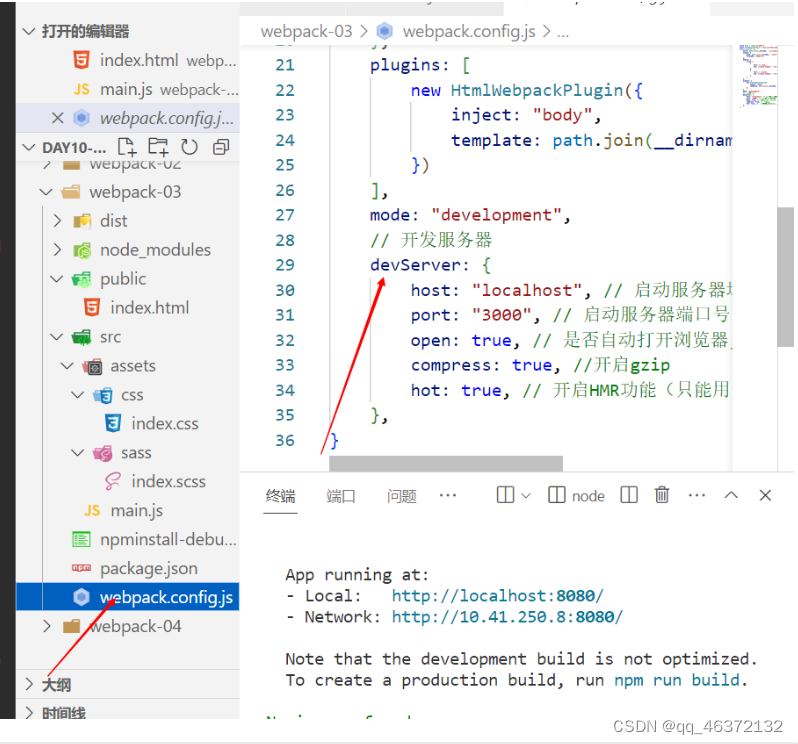Click the New Folder icon in explorer header
Image resolution: width=798 pixels, height=744 pixels.
click(158, 147)
